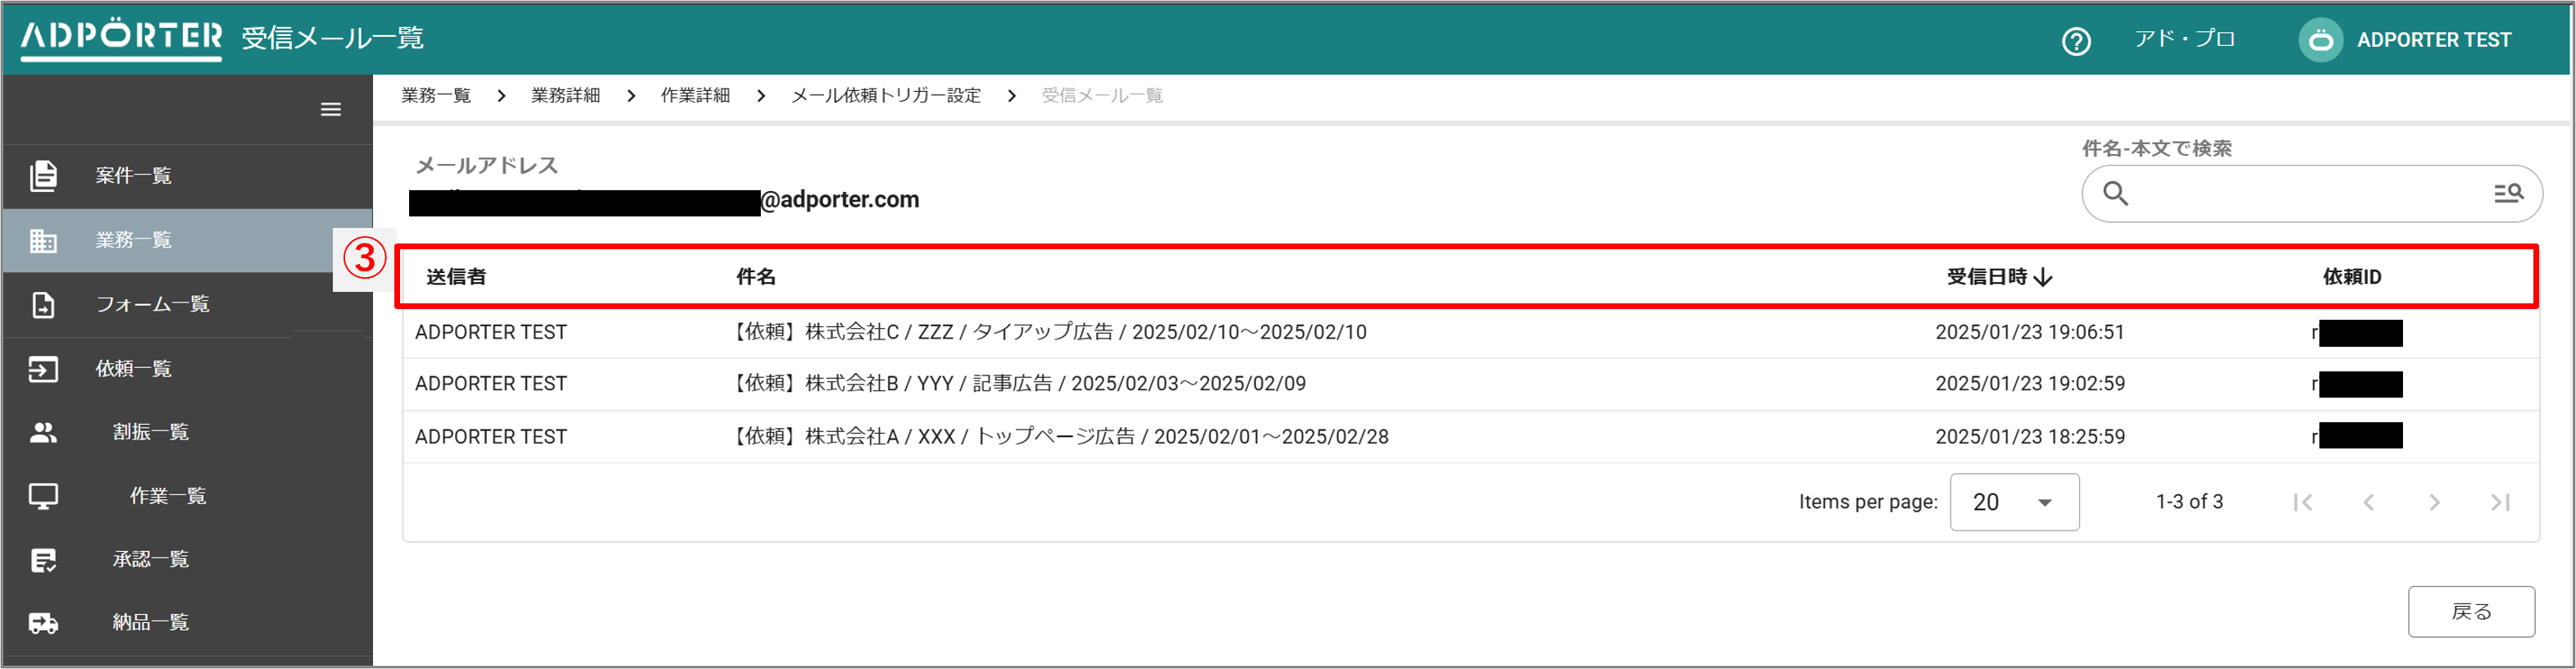This screenshot has width=2576, height=669.
Task: Collapse the sidebar with the hamburger icon
Action: tap(331, 109)
